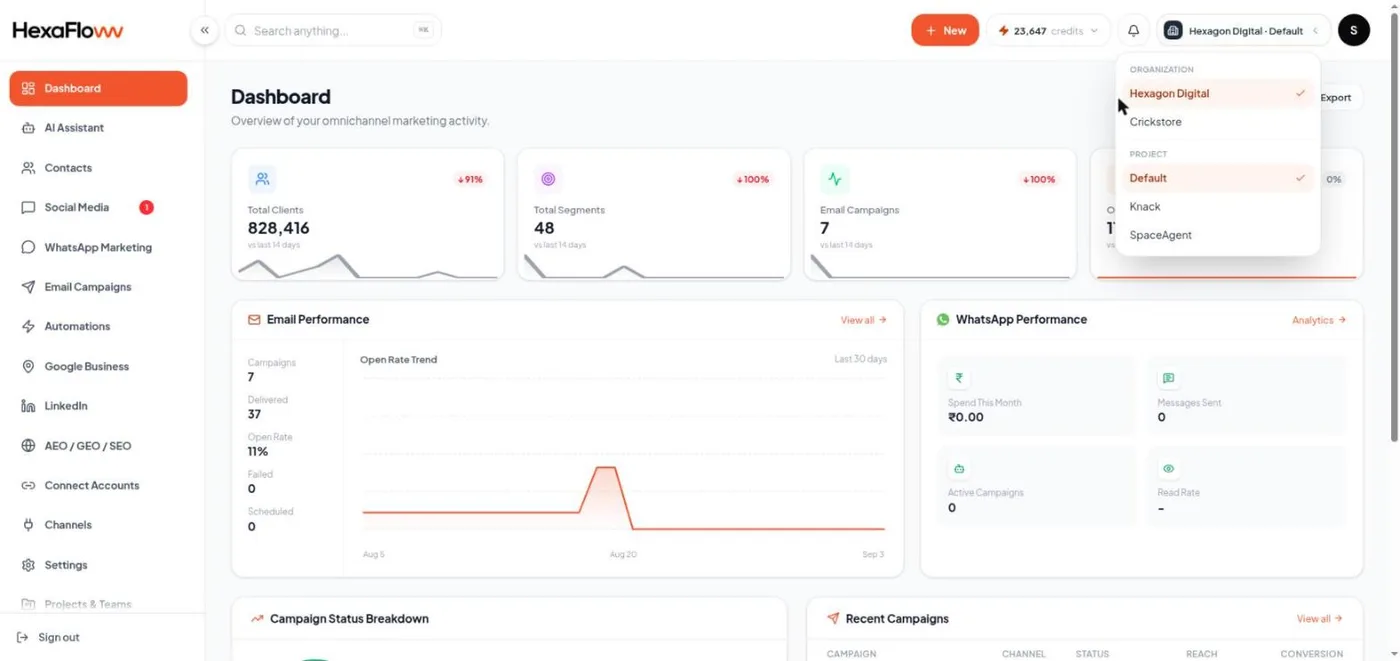This screenshot has height=661, width=1400.
Task: Click the Last 30 days label
Action: [x=861, y=359]
